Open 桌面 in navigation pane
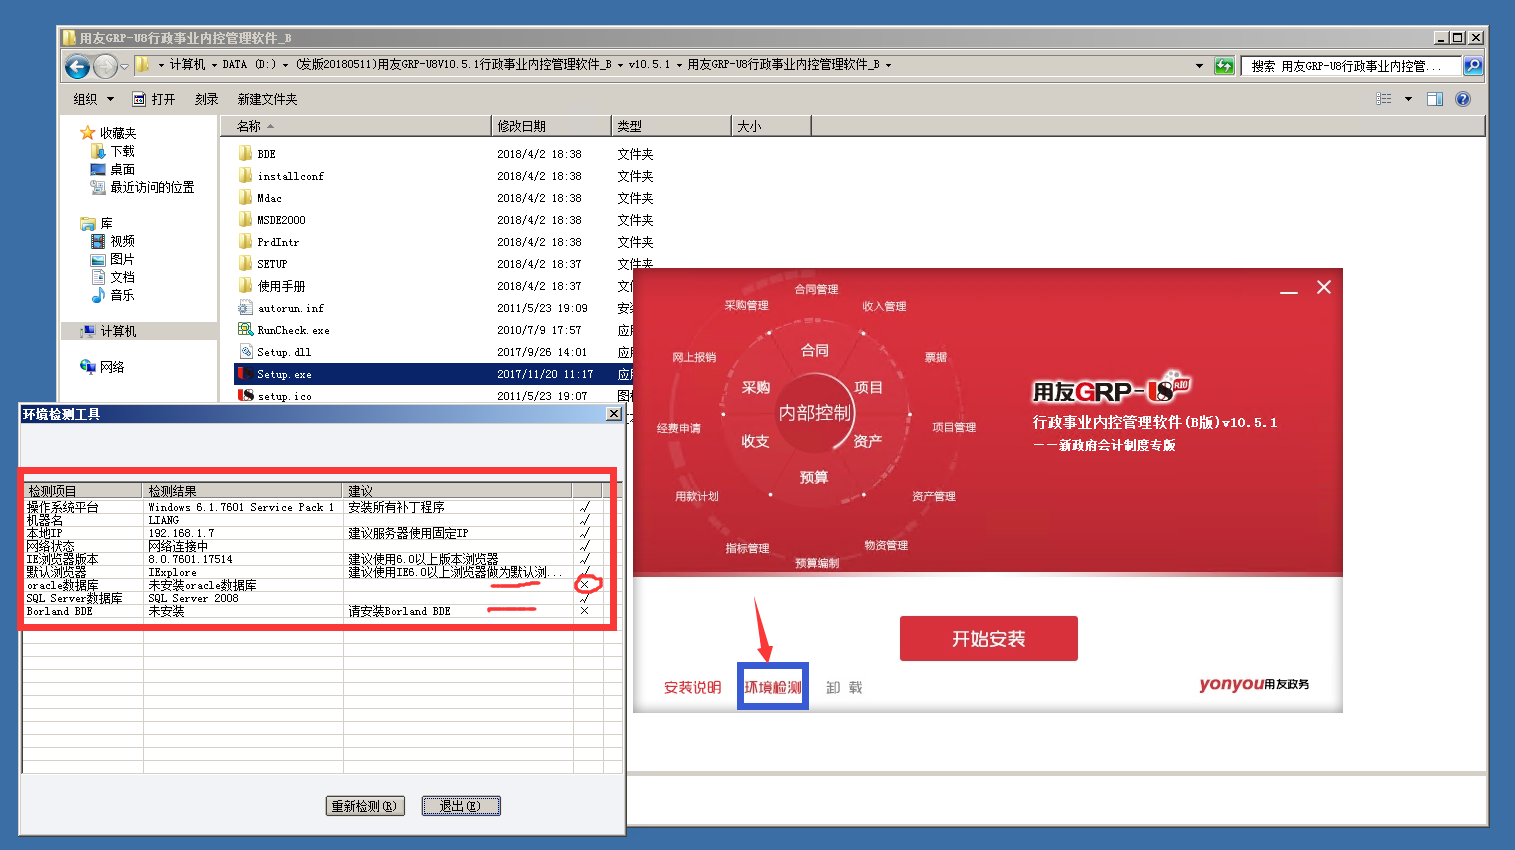Image resolution: width=1515 pixels, height=850 pixels. coord(113,169)
